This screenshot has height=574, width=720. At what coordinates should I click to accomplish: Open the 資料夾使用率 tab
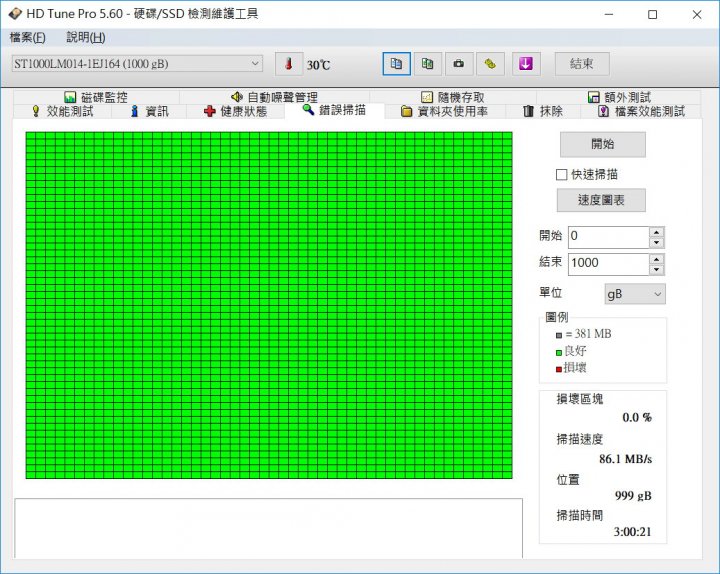(444, 111)
